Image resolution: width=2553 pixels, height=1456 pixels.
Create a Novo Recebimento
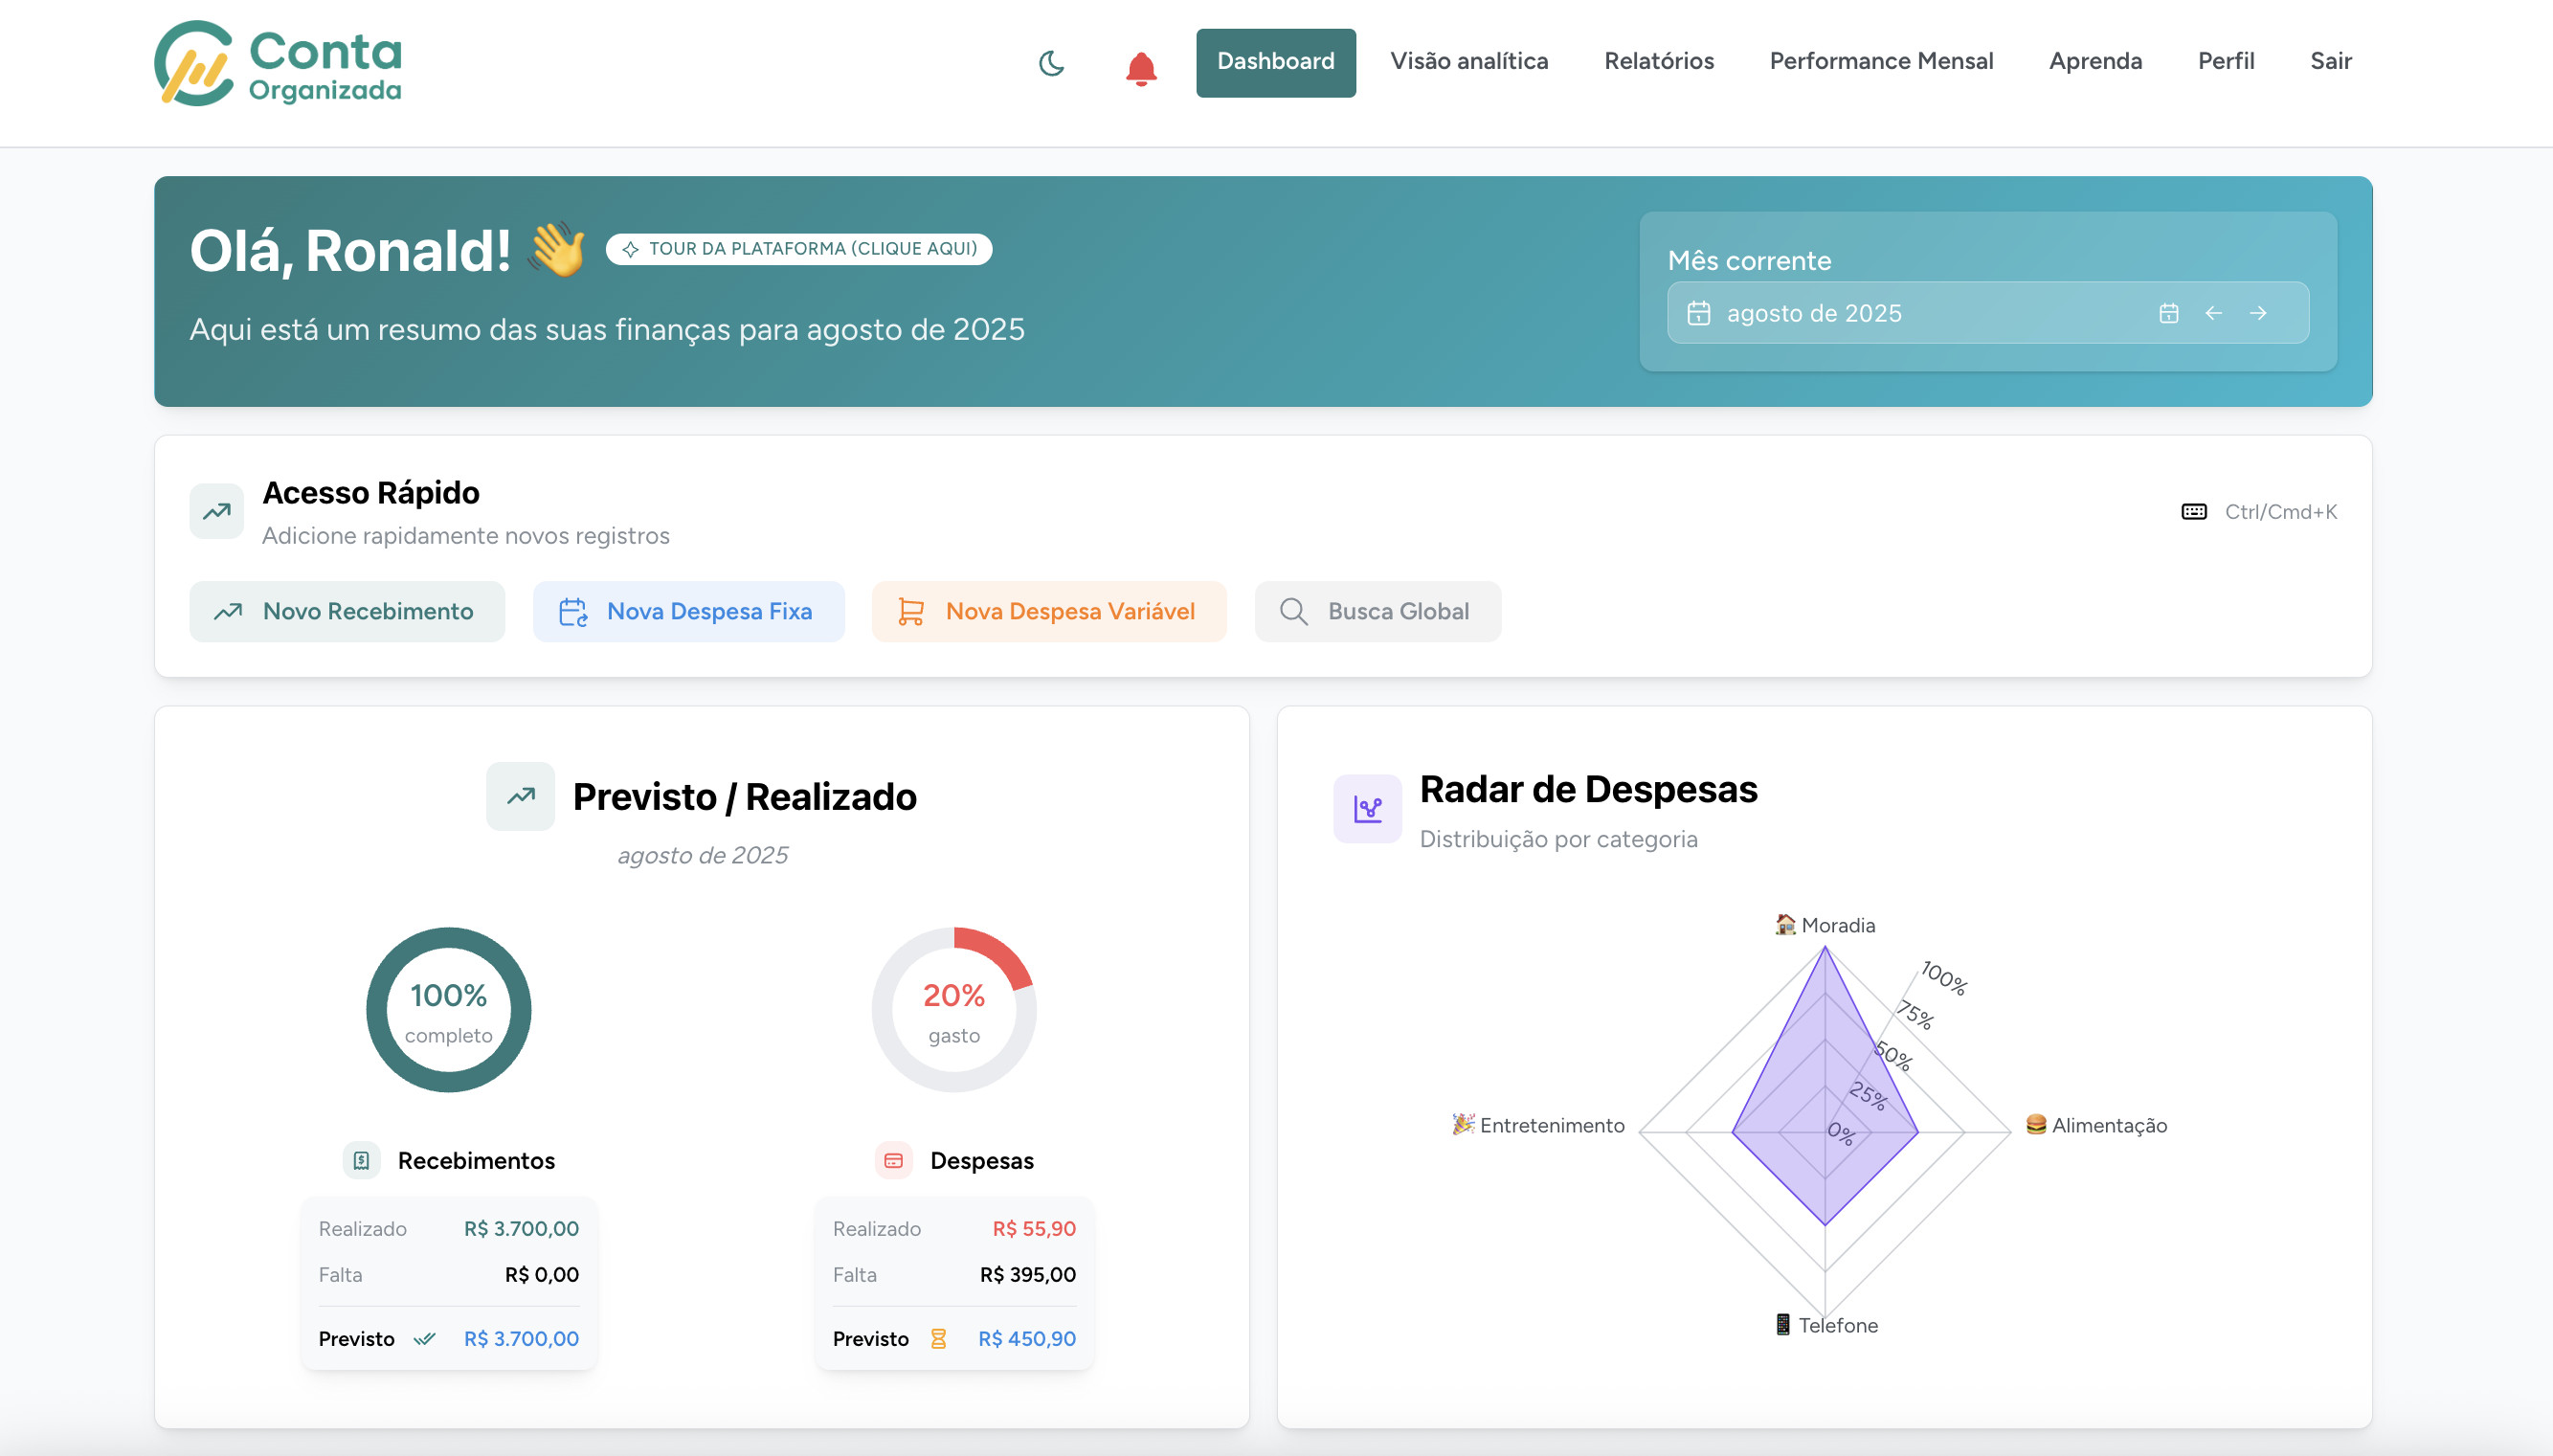point(347,611)
